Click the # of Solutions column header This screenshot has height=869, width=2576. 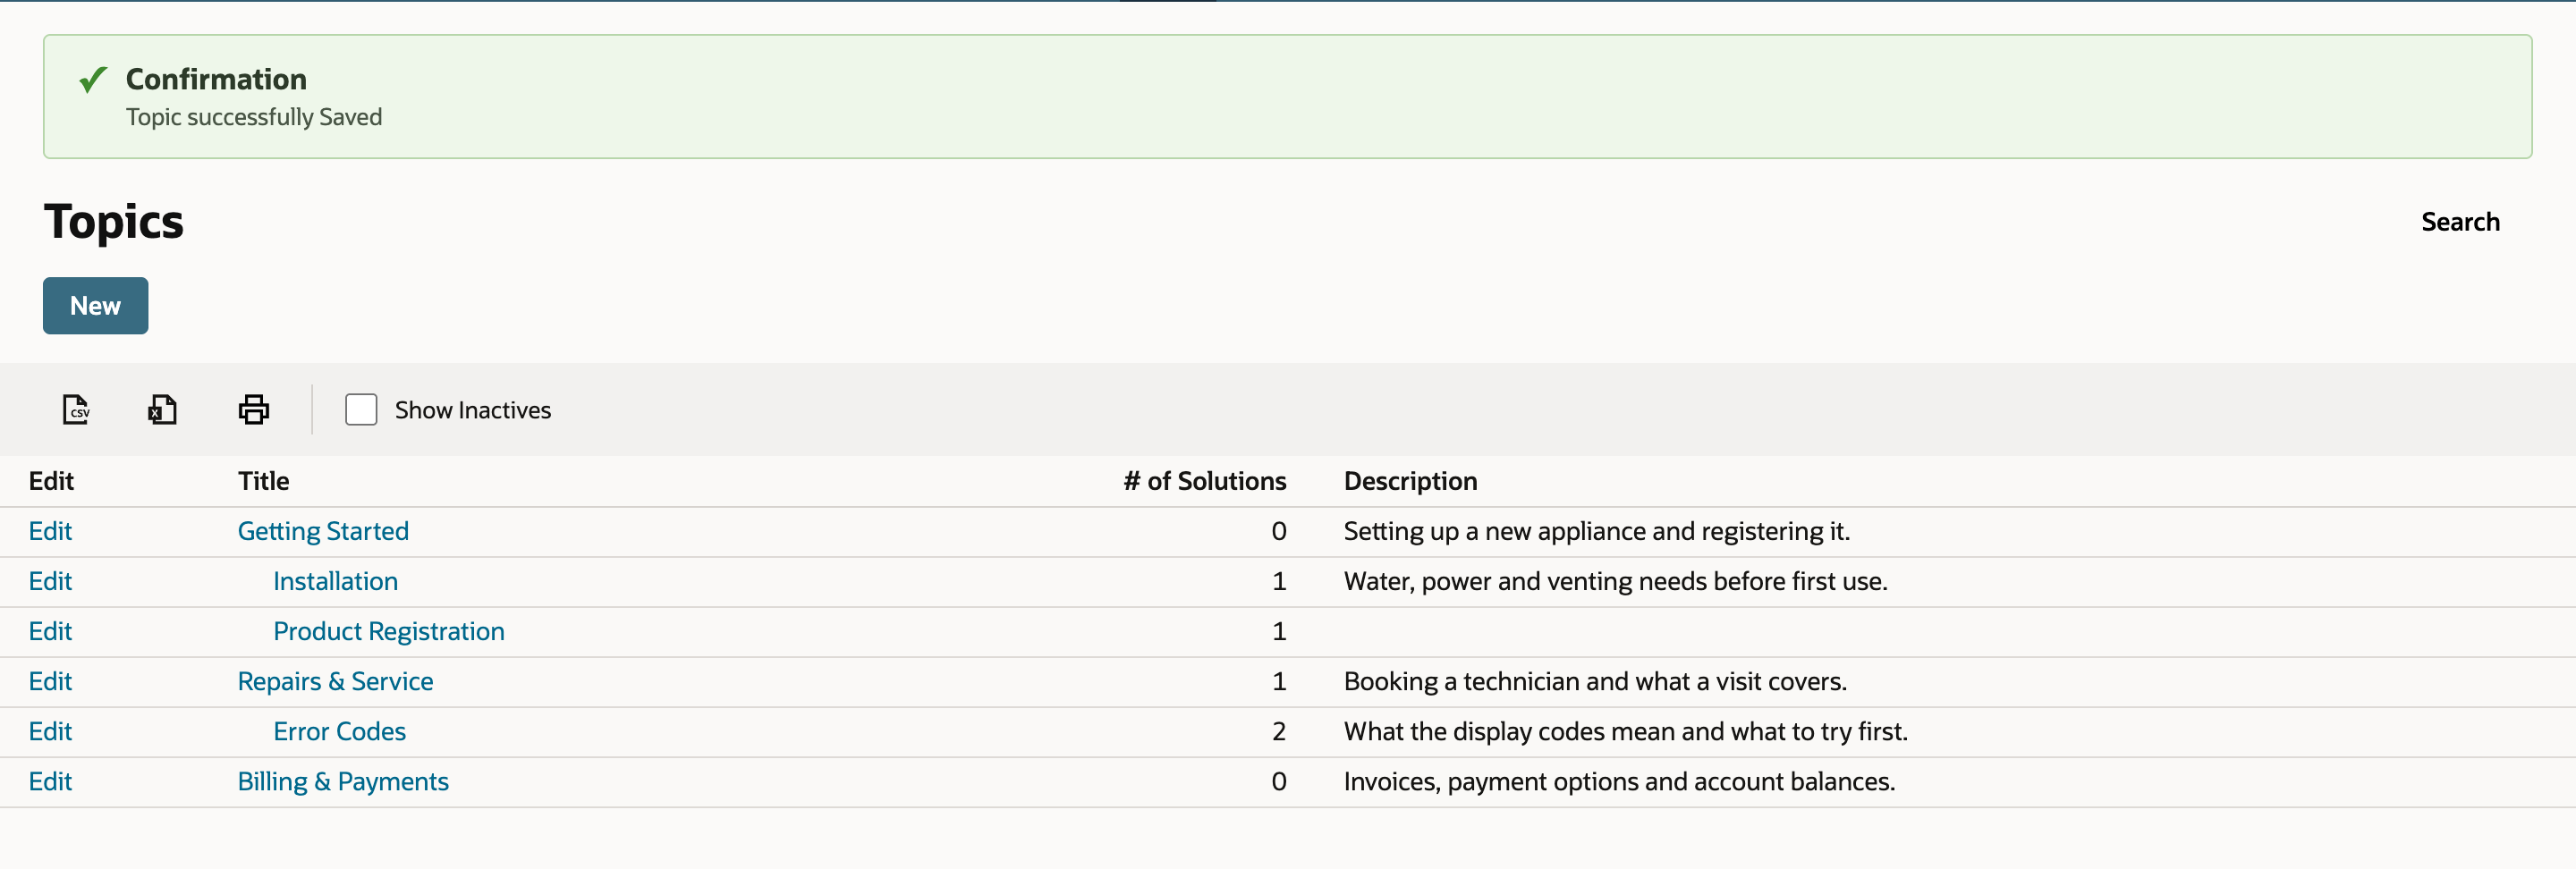point(1205,481)
